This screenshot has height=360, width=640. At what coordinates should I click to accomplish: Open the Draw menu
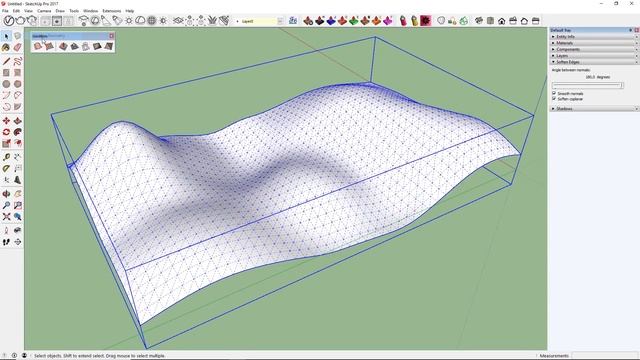pos(60,11)
